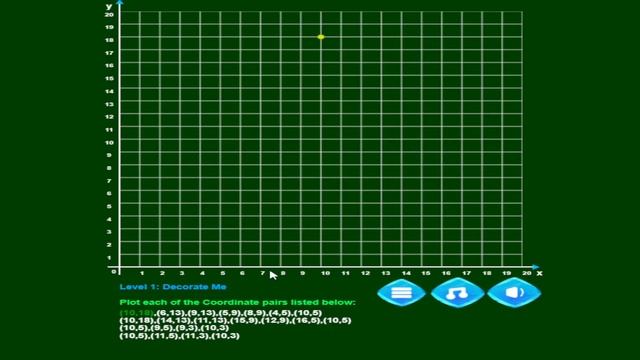The image size is (640, 360).
Task: Click the 'x' axis name label
Action: coord(540,273)
